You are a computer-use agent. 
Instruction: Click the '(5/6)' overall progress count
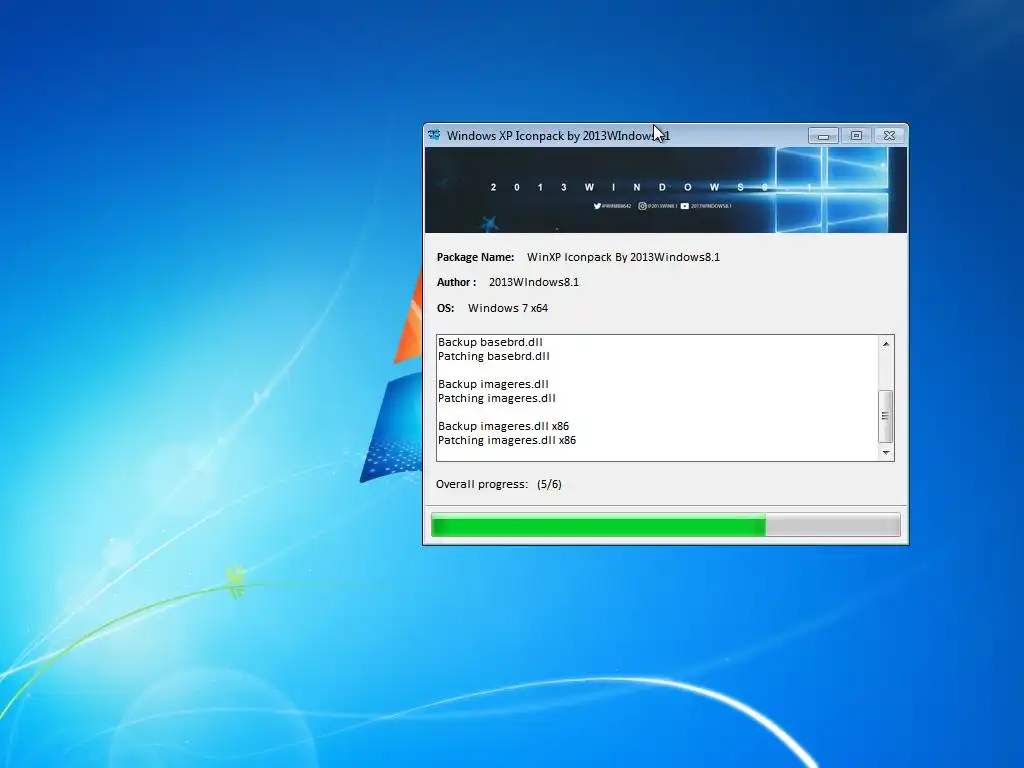(x=549, y=484)
